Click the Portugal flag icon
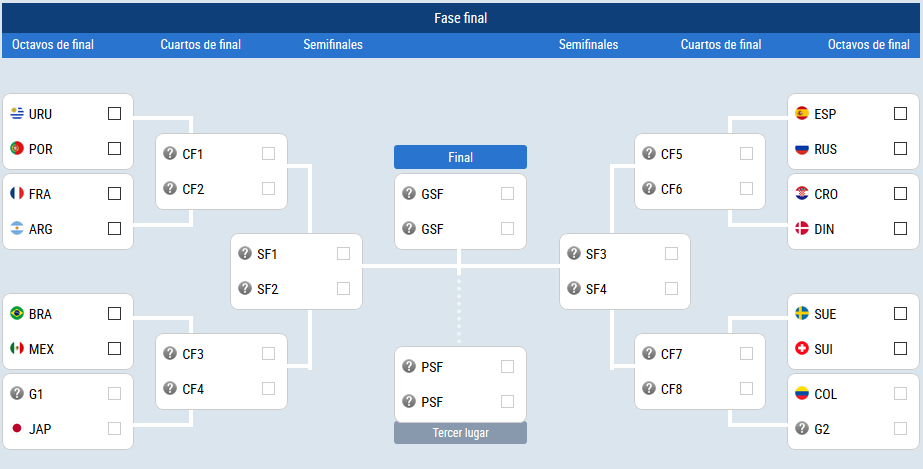Viewport: 923px width, 469px height. [x=17, y=149]
